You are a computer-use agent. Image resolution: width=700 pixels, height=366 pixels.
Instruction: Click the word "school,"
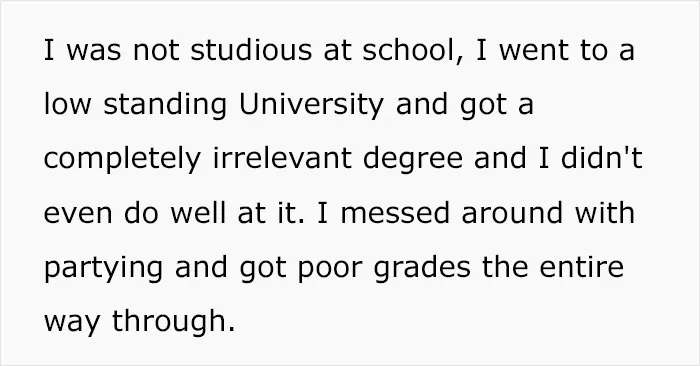click(x=413, y=50)
